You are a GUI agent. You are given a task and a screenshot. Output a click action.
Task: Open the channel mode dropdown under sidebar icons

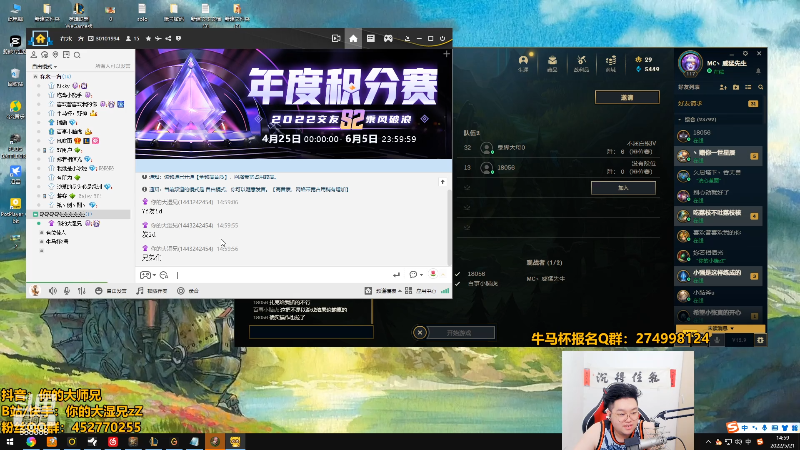44,66
